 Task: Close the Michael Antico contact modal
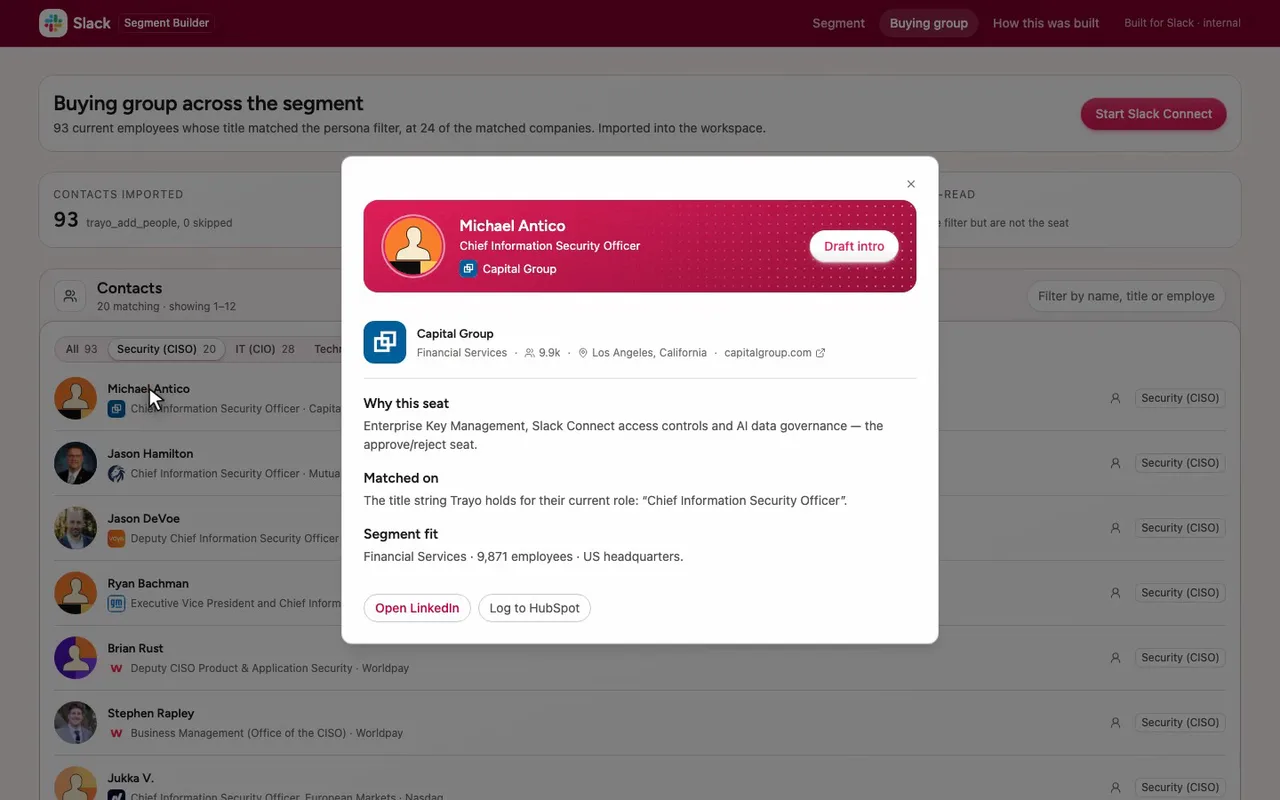click(x=911, y=184)
